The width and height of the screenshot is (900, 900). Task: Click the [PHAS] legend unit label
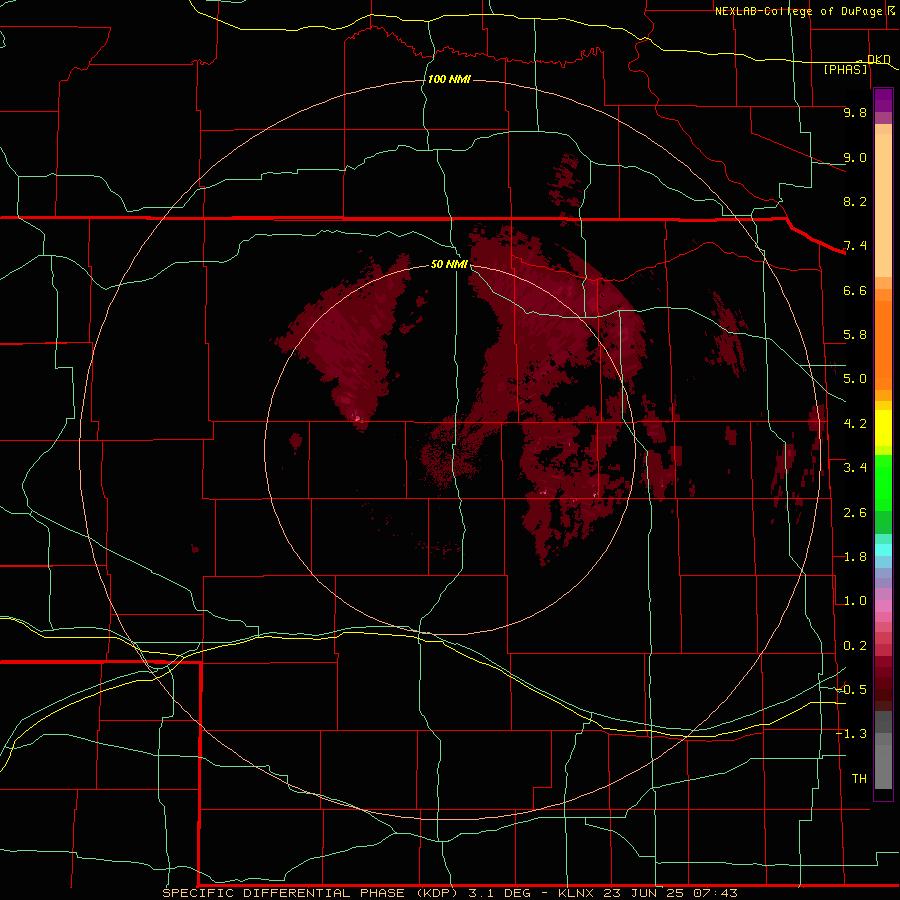pyautogui.click(x=845, y=69)
